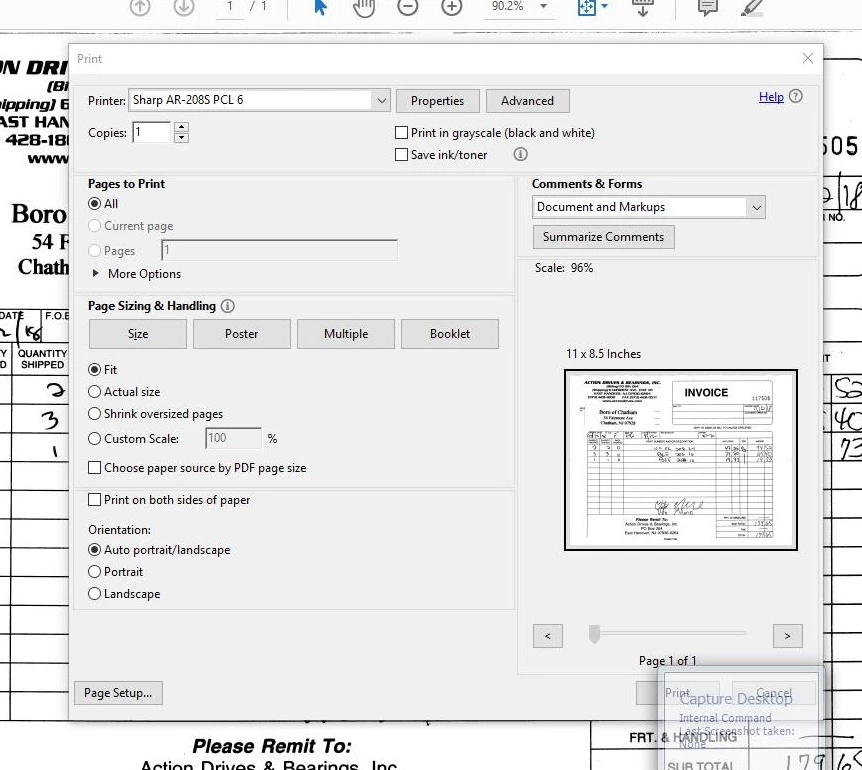Go to next page arrow in toolbar
The height and width of the screenshot is (770, 862).
[x=184, y=7]
